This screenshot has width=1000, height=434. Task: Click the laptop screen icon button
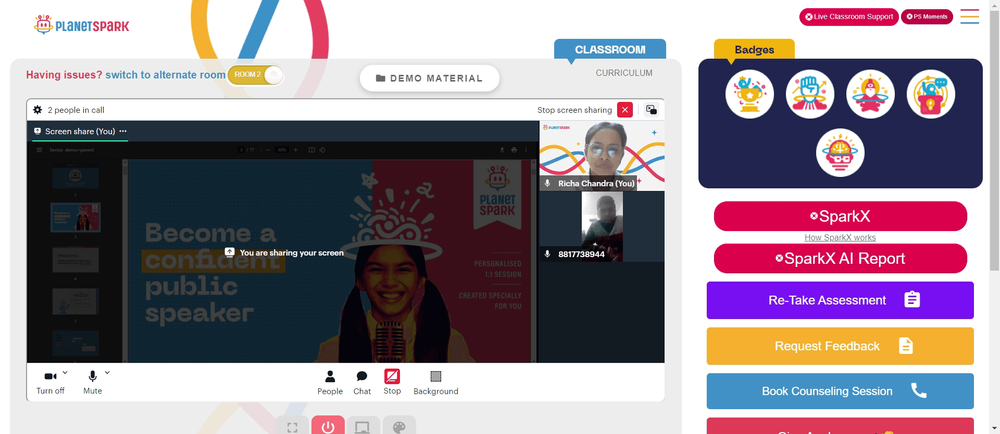[x=364, y=427]
